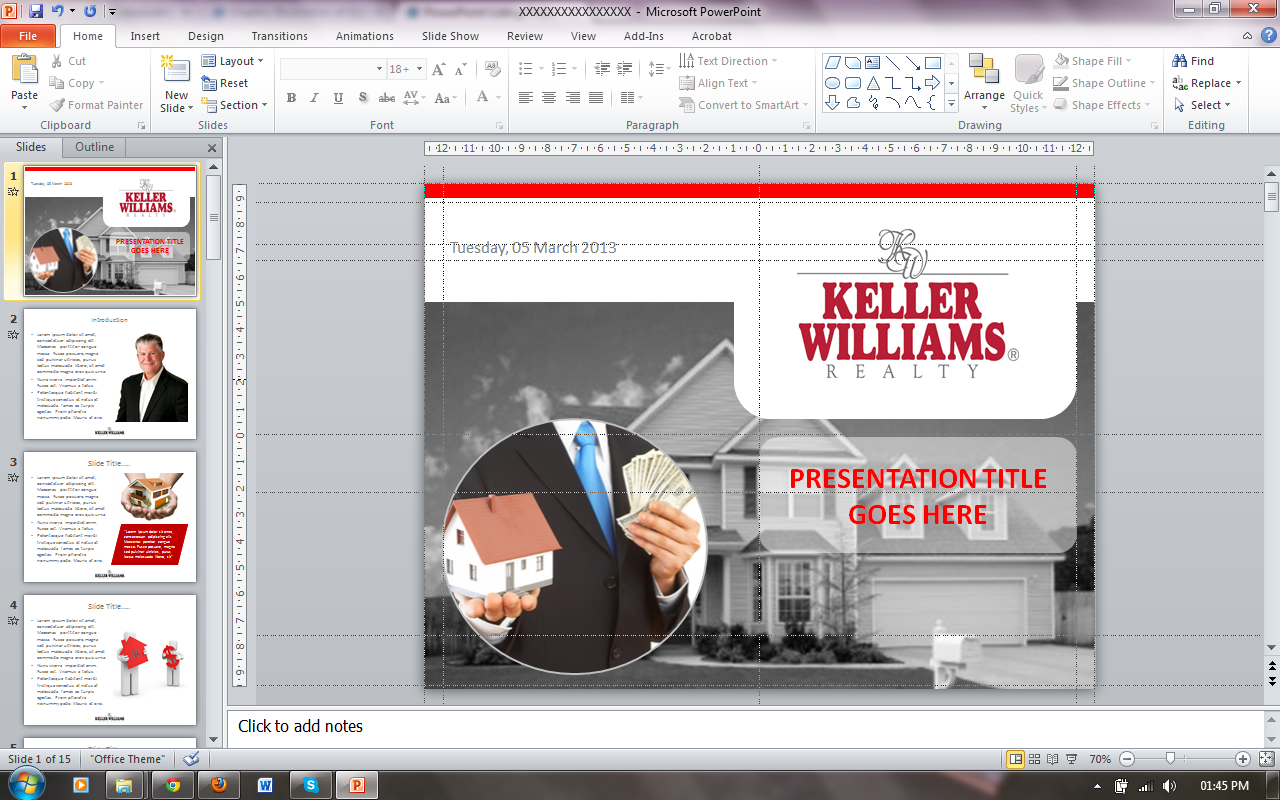Switch to the Outline pane tab
The width and height of the screenshot is (1280, 800).
click(95, 147)
